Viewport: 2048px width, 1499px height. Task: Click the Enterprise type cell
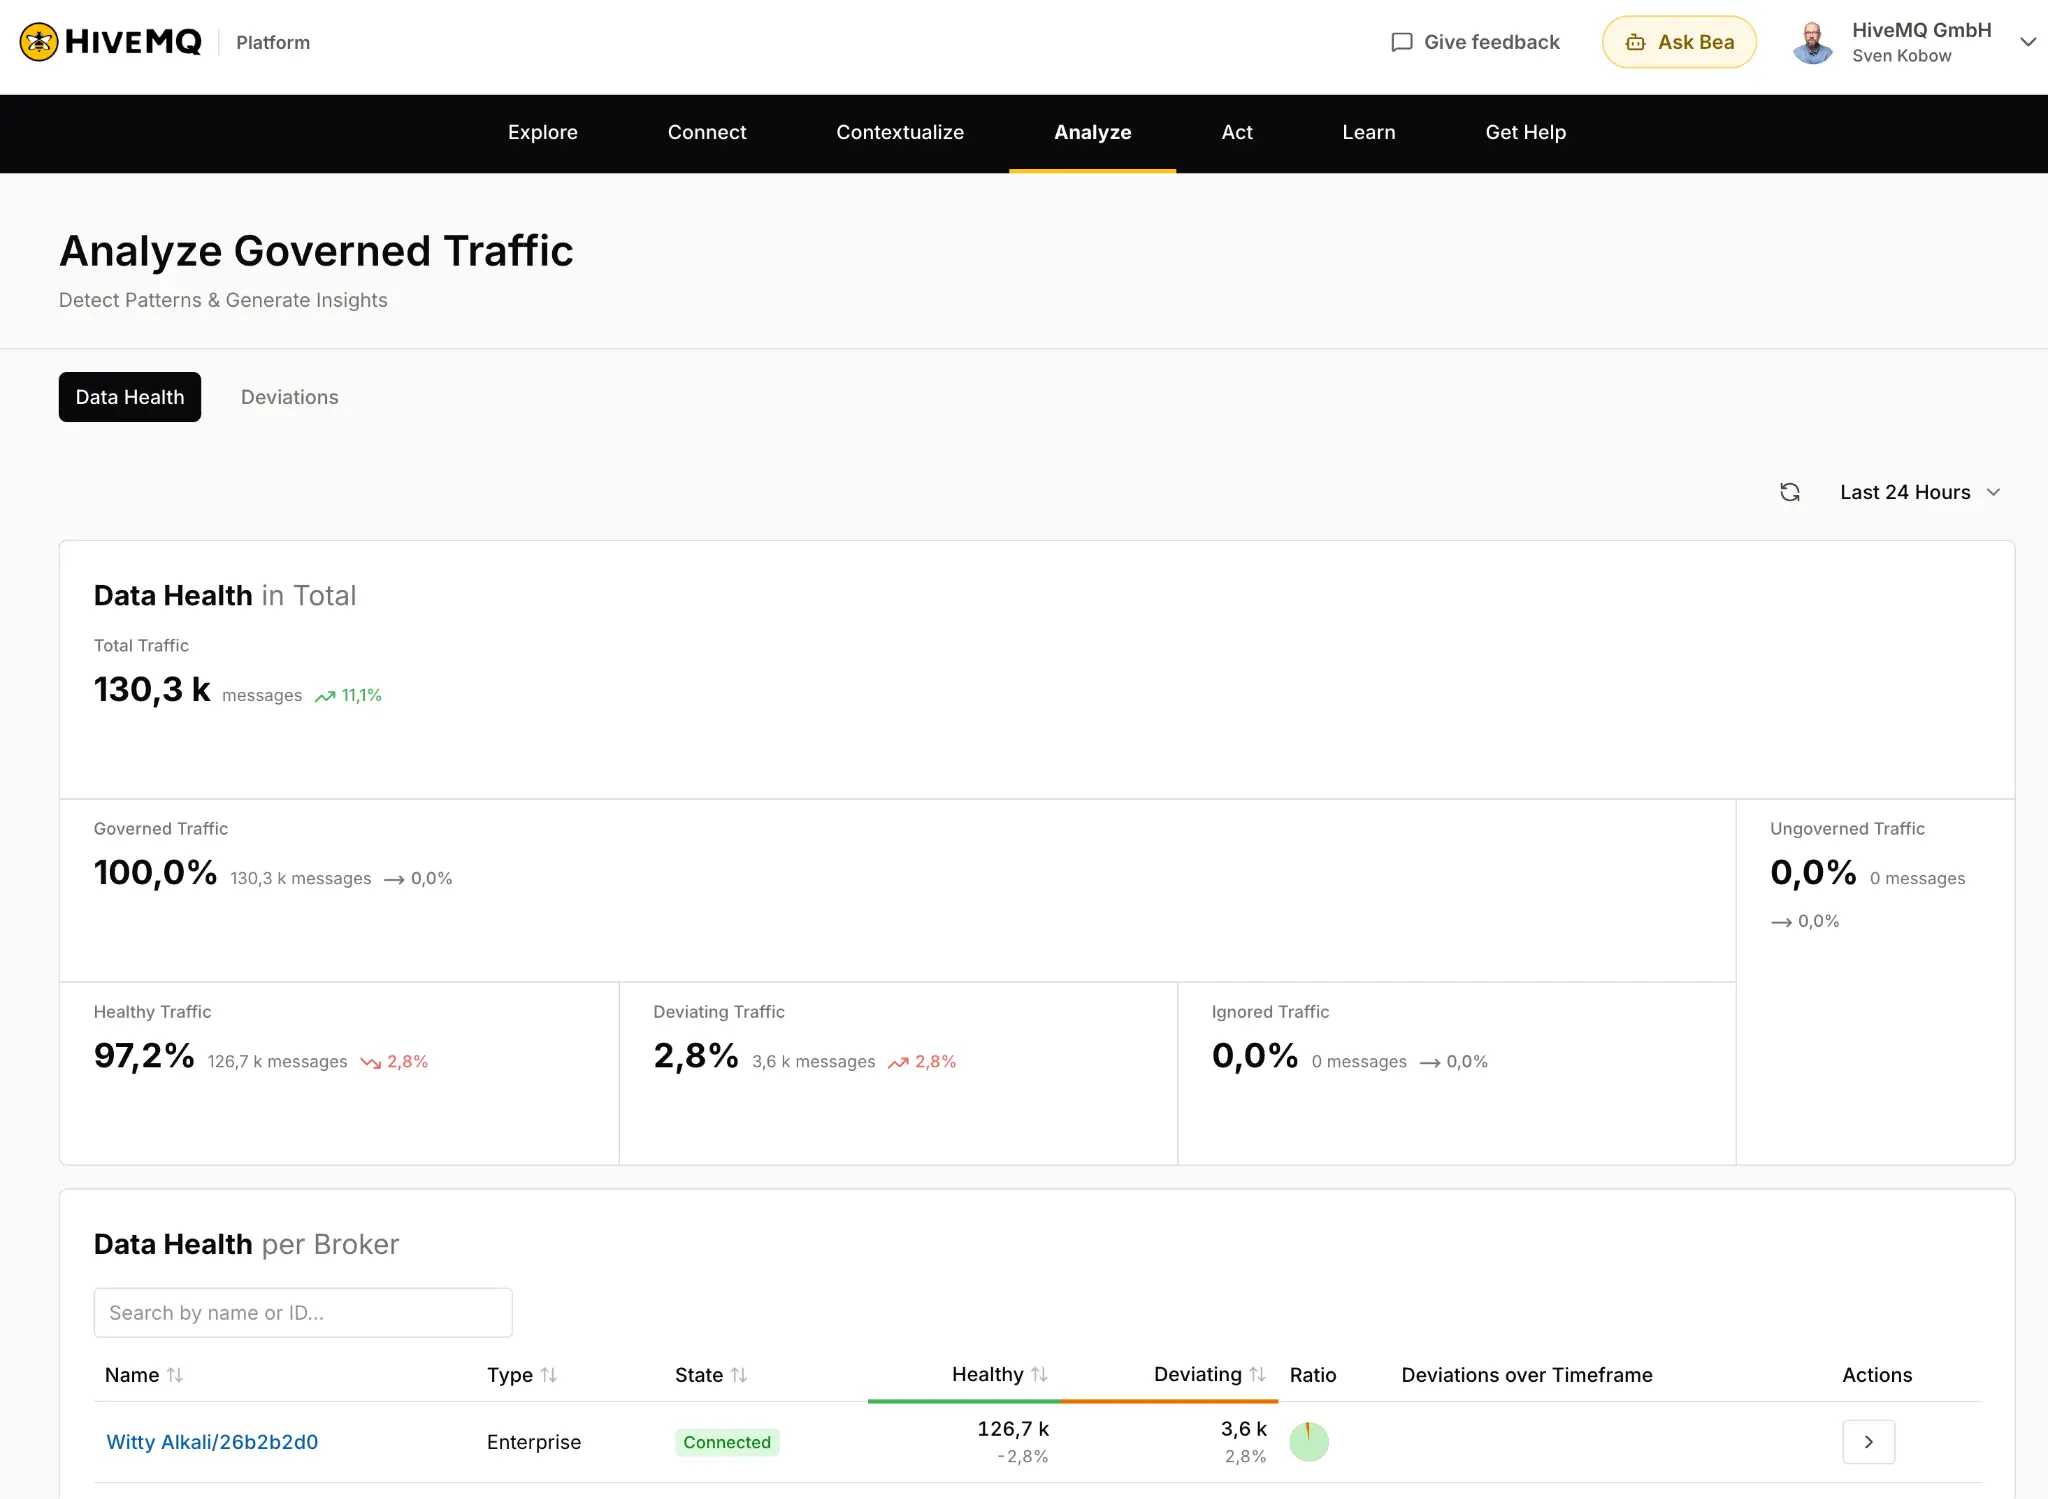tap(534, 1442)
